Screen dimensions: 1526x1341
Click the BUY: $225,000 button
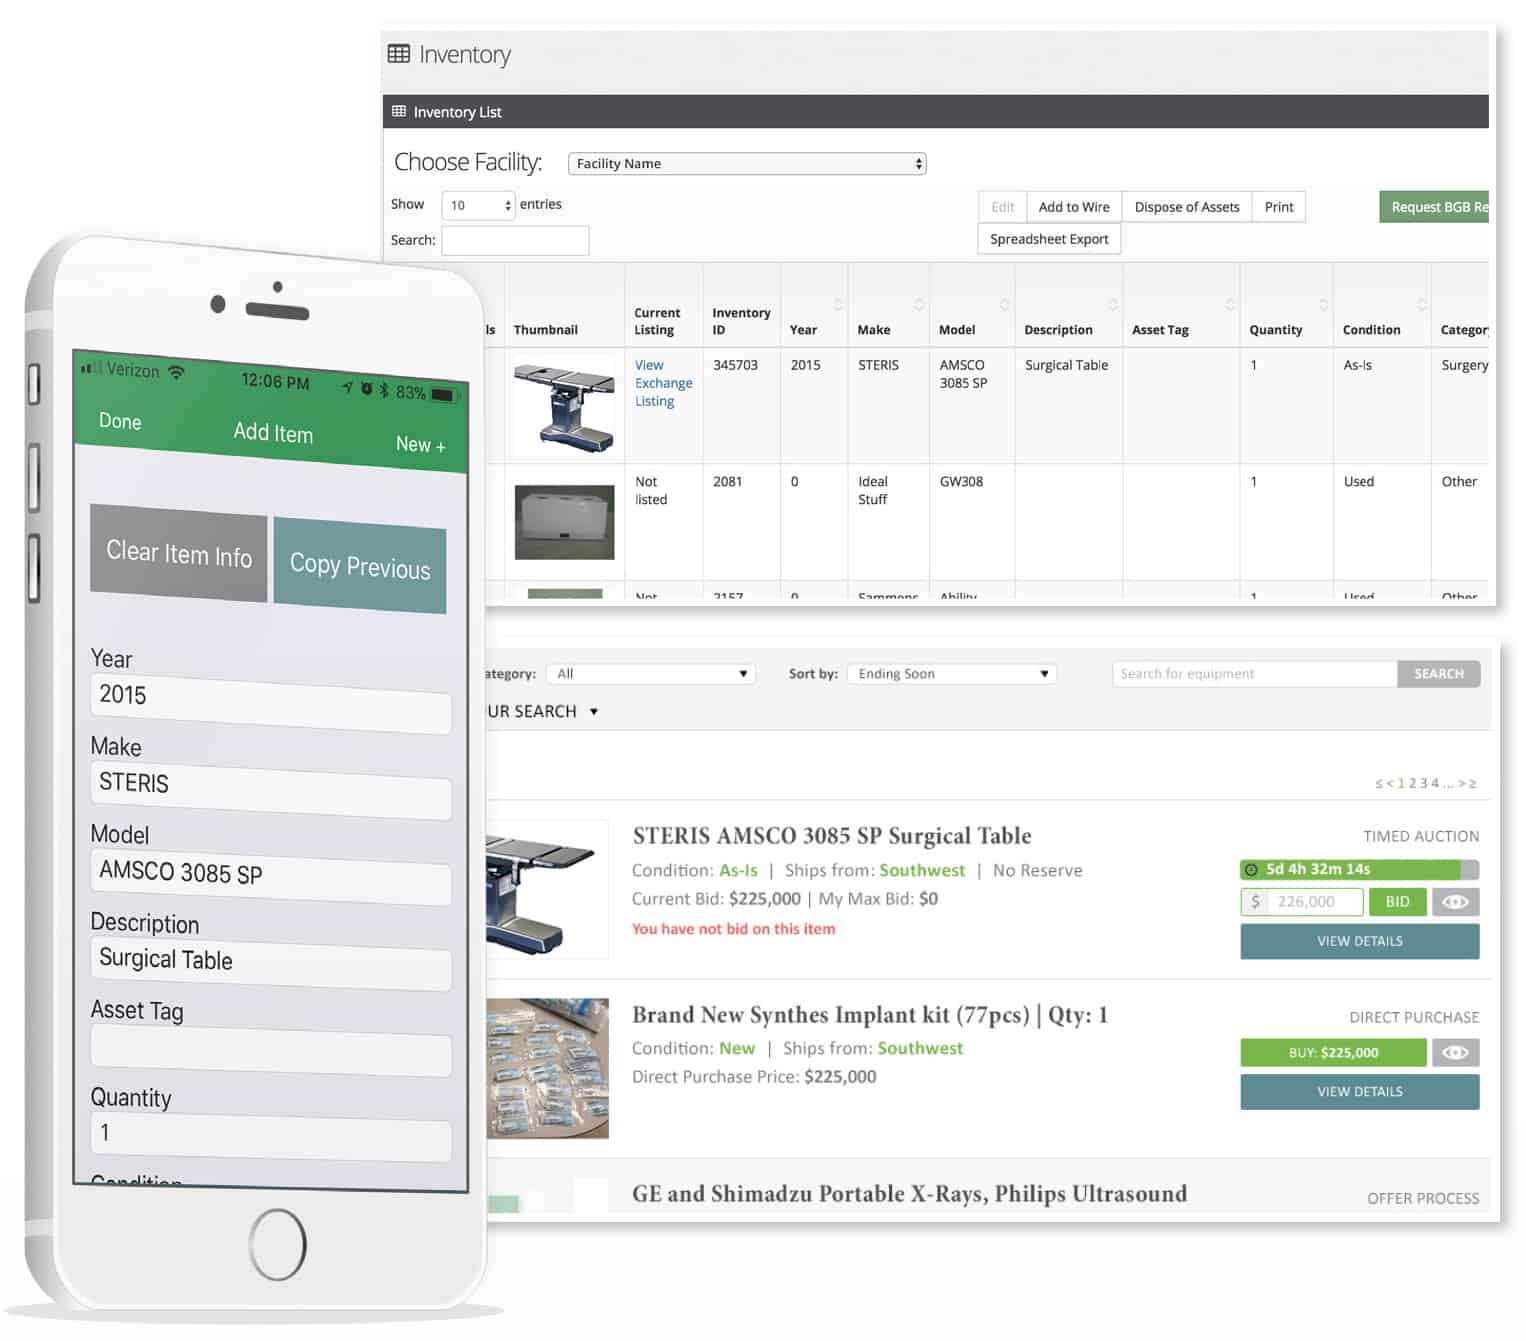point(1333,1052)
